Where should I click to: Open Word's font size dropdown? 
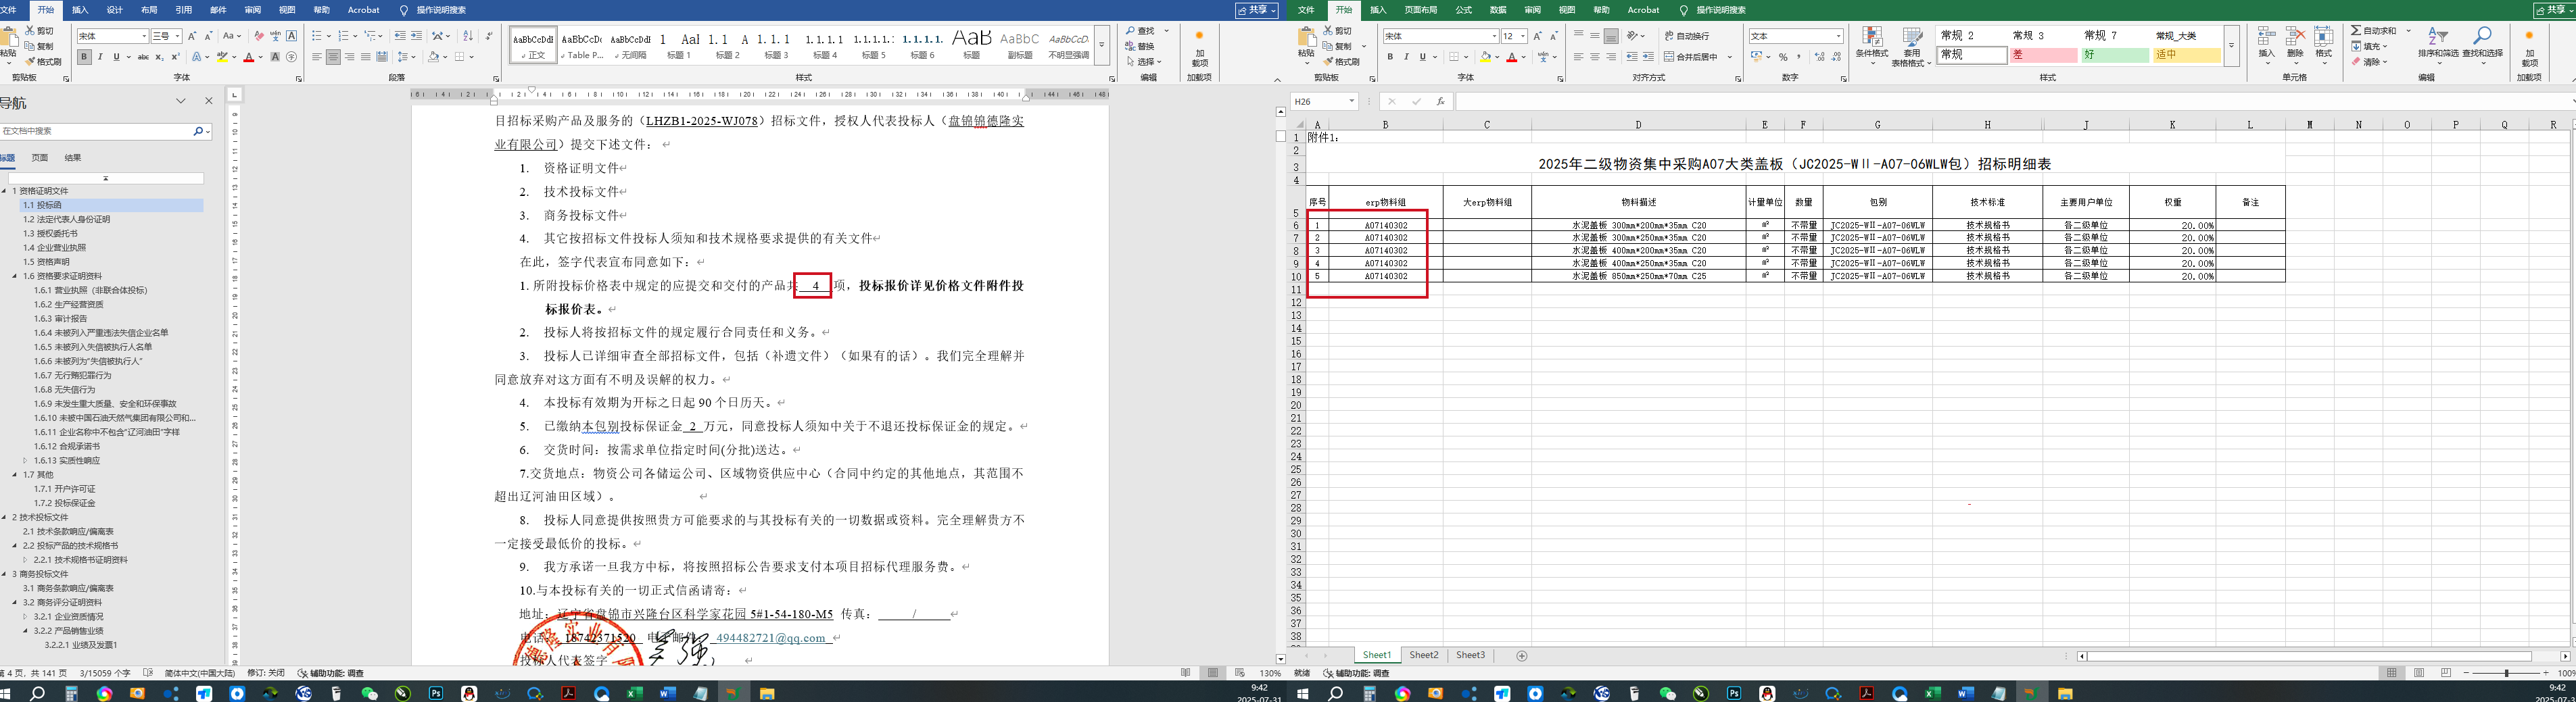tap(178, 36)
